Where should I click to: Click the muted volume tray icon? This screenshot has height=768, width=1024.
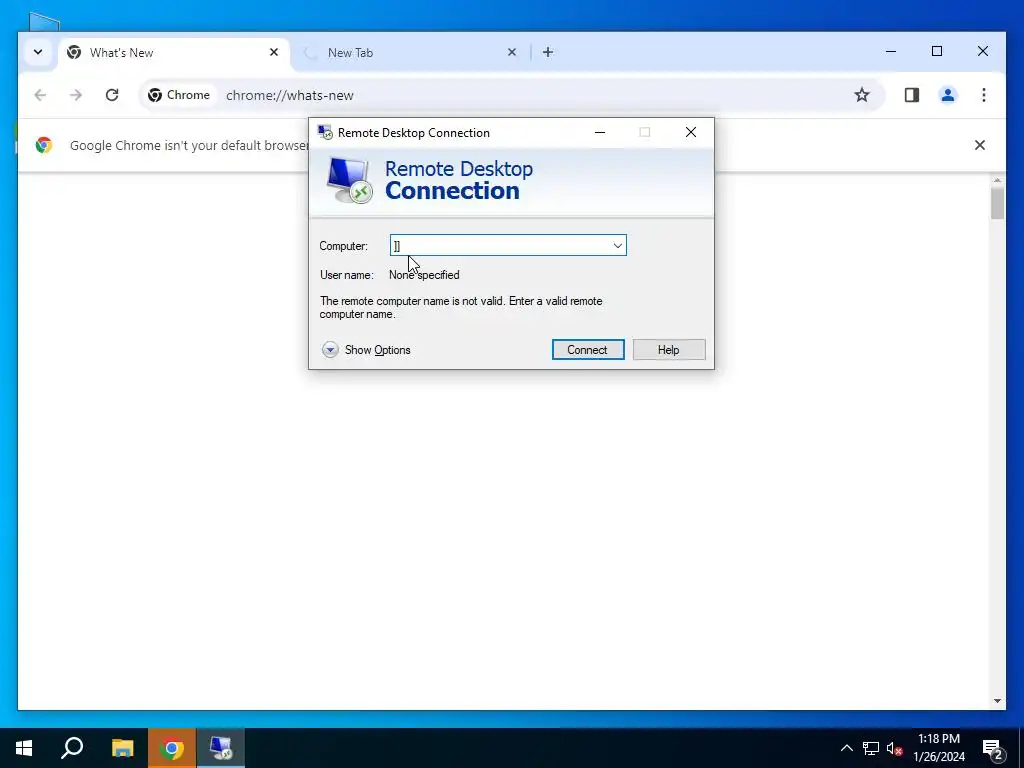tap(894, 748)
